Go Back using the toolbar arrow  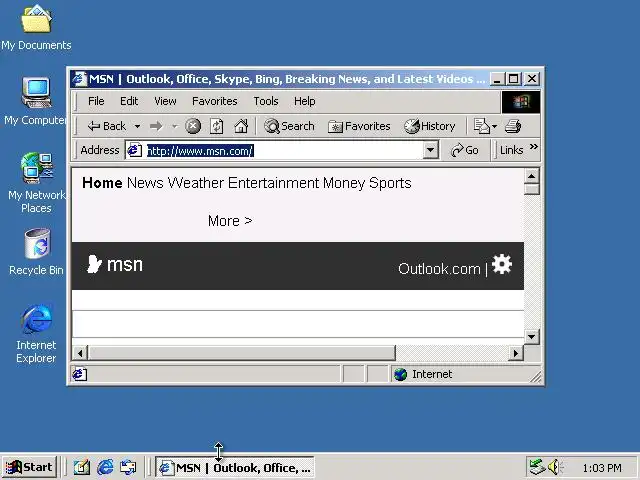click(x=107, y=126)
